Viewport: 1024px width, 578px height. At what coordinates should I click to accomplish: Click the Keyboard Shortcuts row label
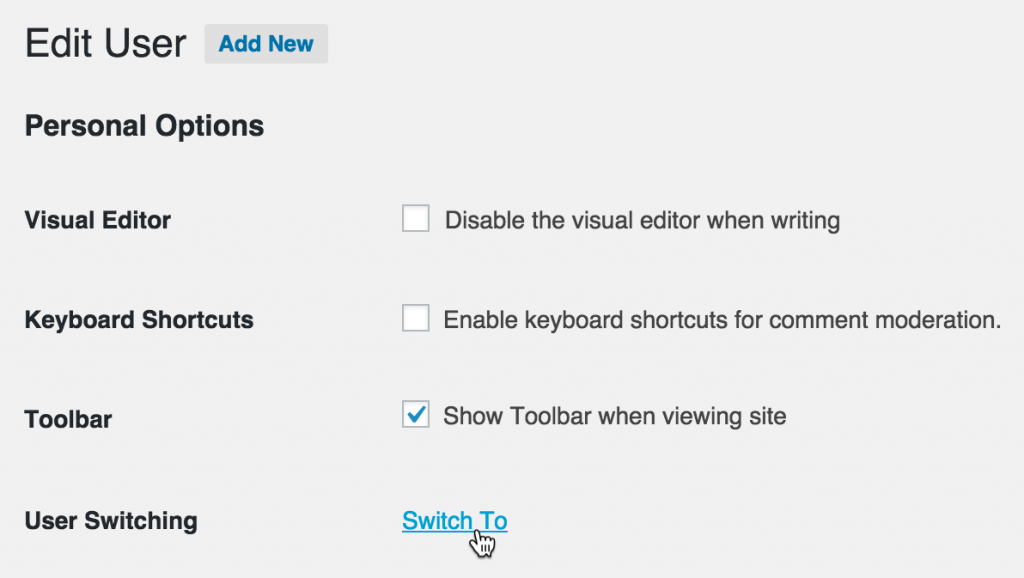click(x=138, y=319)
